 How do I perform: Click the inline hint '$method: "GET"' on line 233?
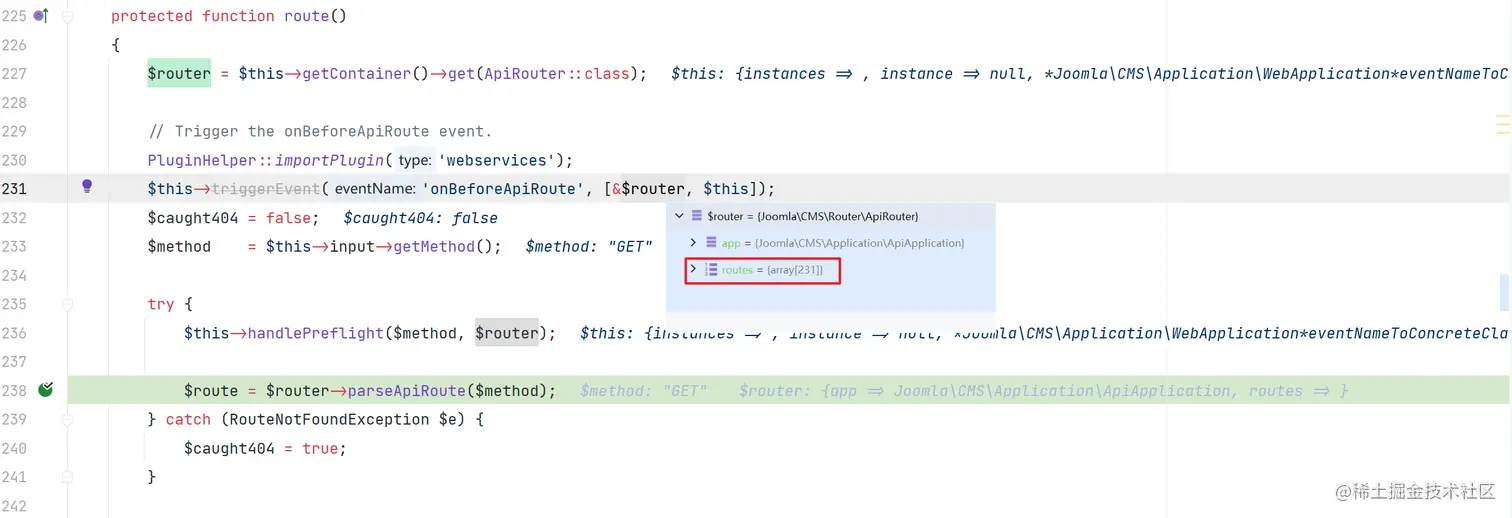pos(589,247)
